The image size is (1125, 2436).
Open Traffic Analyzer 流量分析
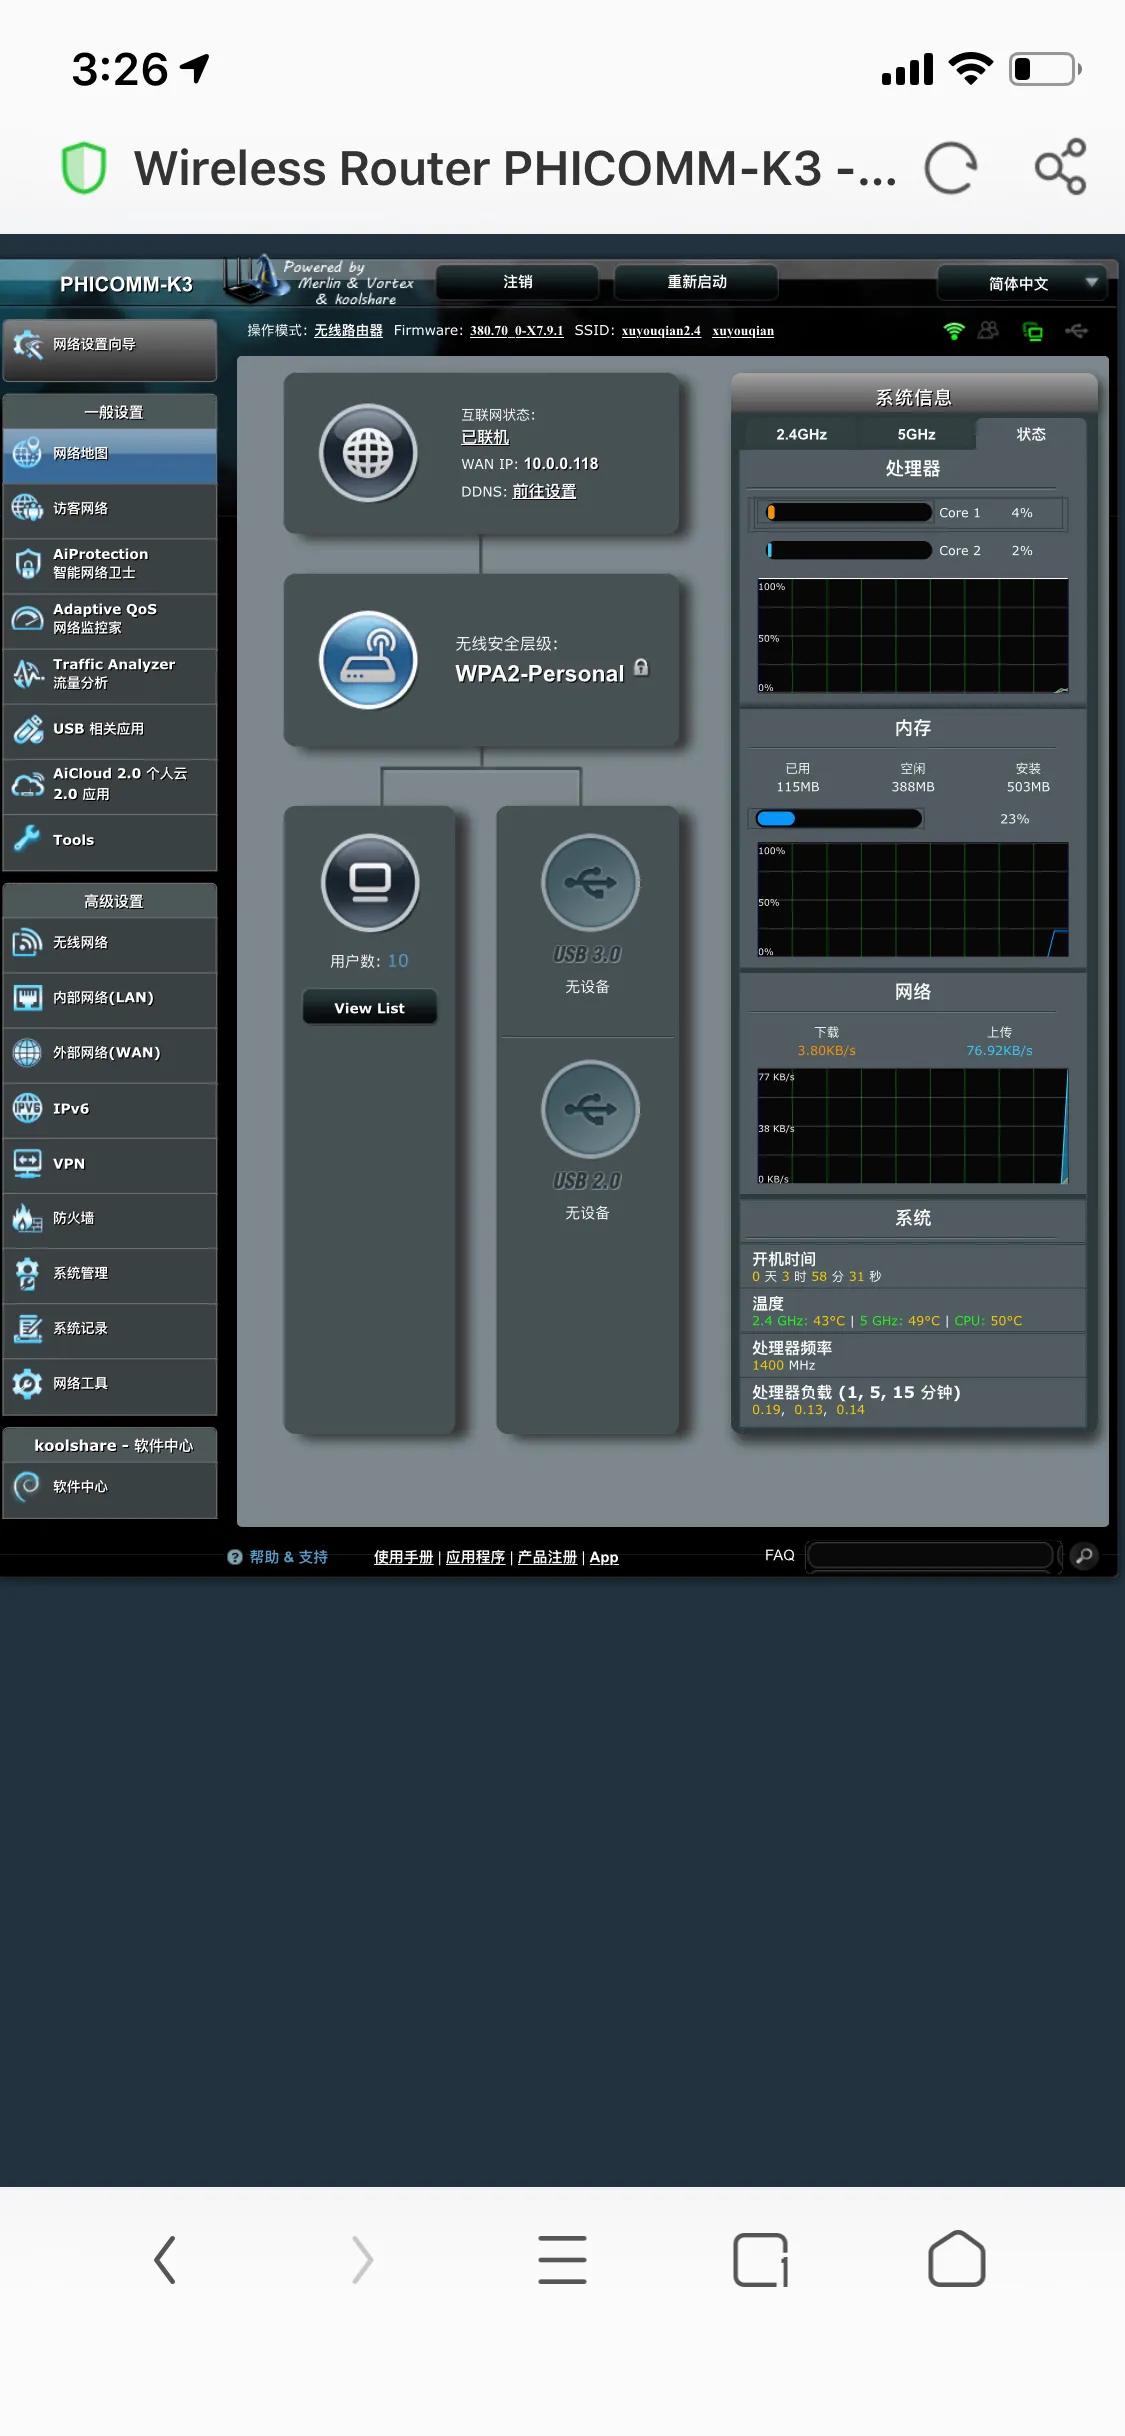[110, 674]
